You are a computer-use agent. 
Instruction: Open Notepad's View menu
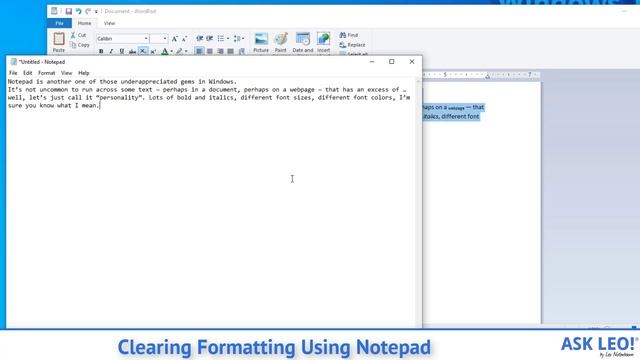[67, 73]
